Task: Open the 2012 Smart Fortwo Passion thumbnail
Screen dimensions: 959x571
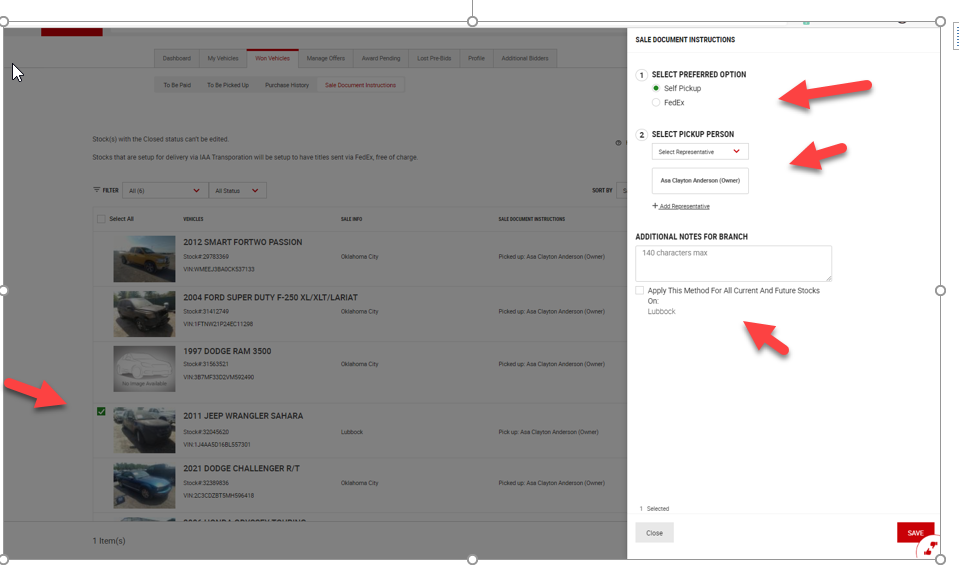Action: tap(144, 258)
